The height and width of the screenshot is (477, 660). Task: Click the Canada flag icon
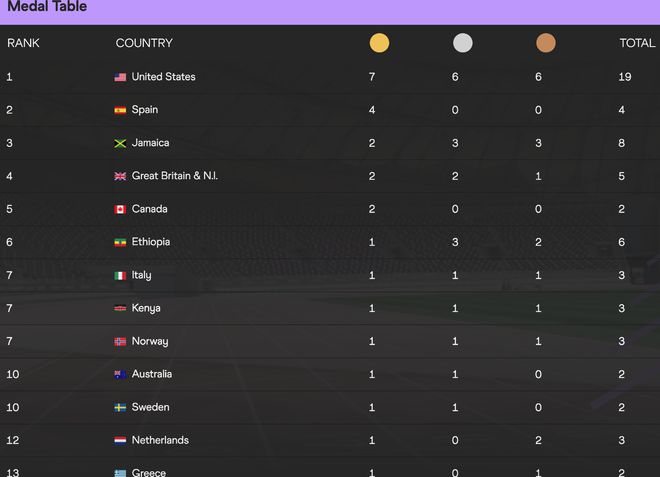(x=120, y=209)
